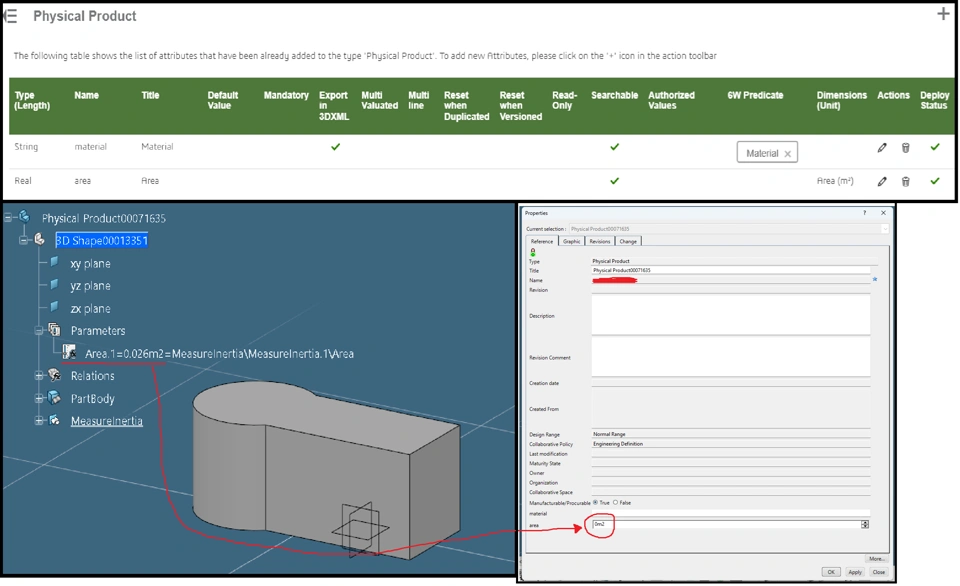The height and width of the screenshot is (586, 960).
Task: Open the hamburger menu beside Physical Product
Action: point(12,16)
